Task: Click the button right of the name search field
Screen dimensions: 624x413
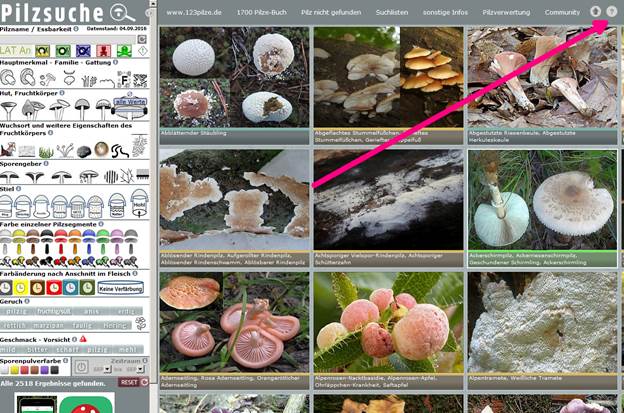Action: (x=142, y=39)
